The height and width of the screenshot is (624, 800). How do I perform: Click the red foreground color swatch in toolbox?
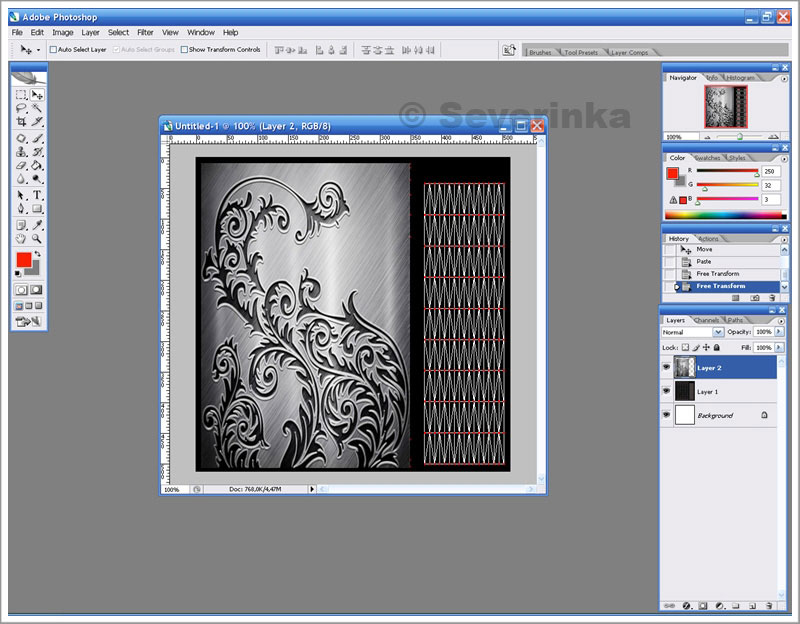[23, 259]
